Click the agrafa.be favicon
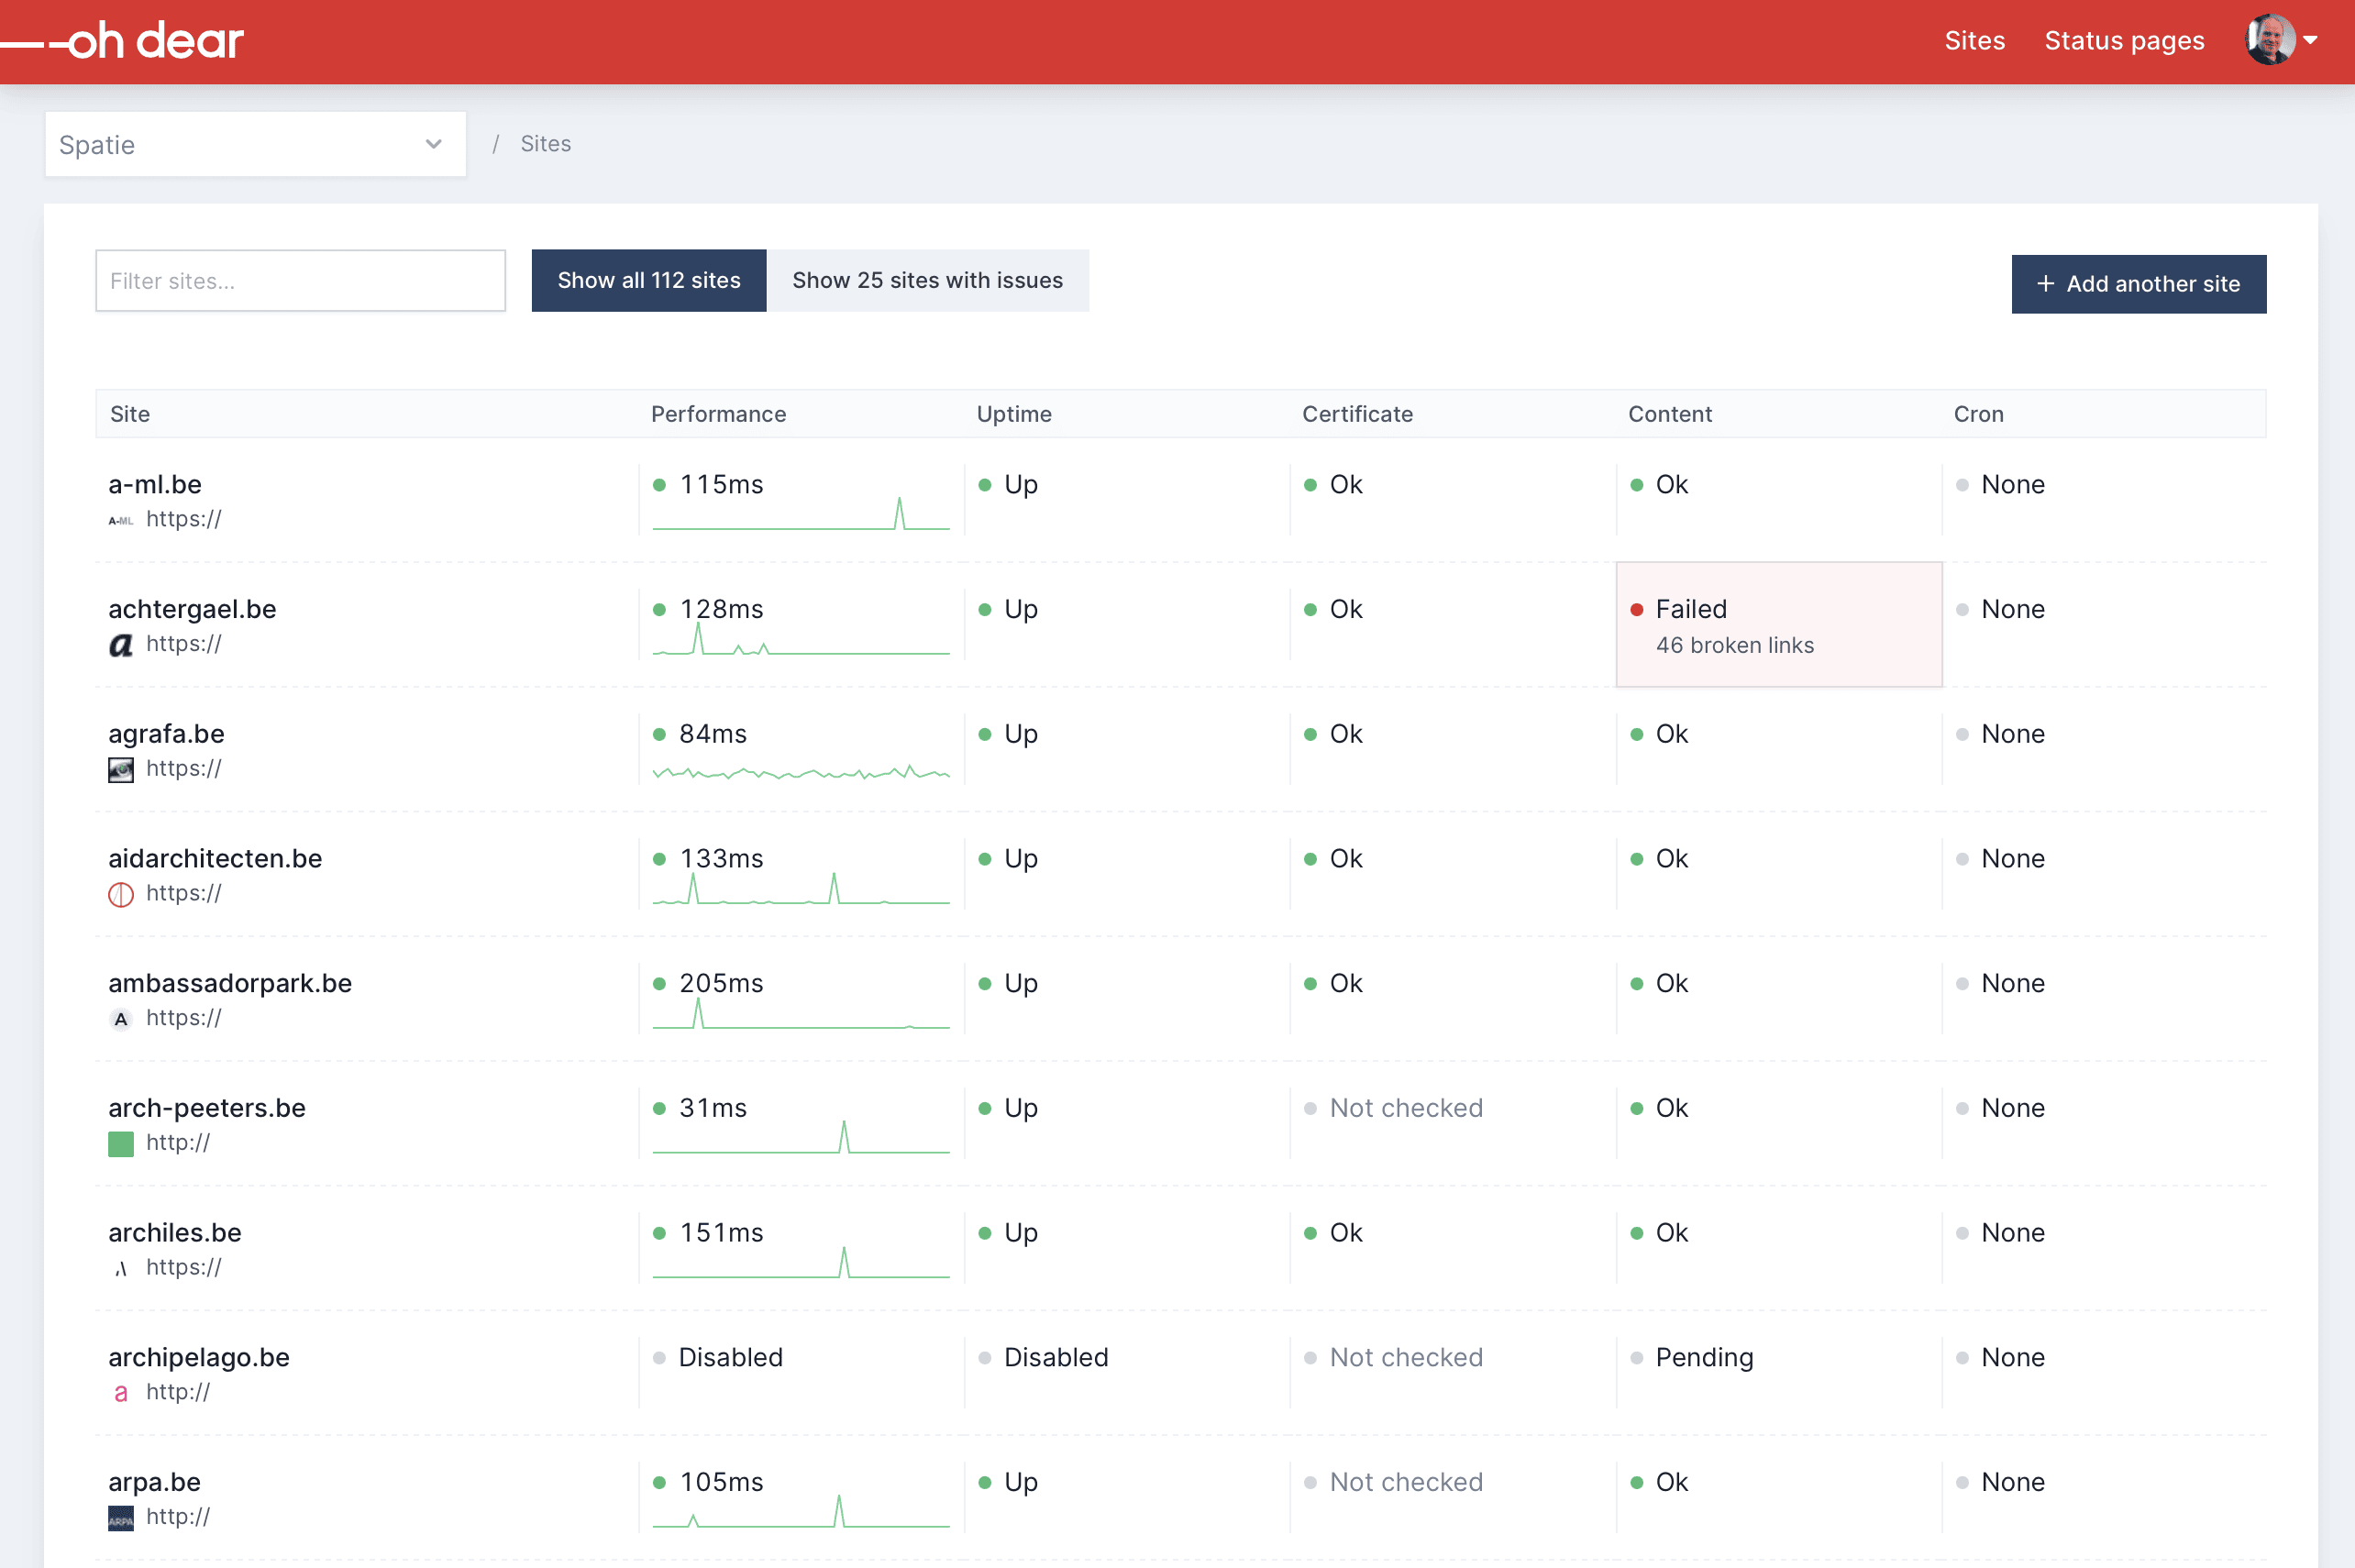This screenshot has width=2355, height=1568. [121, 770]
